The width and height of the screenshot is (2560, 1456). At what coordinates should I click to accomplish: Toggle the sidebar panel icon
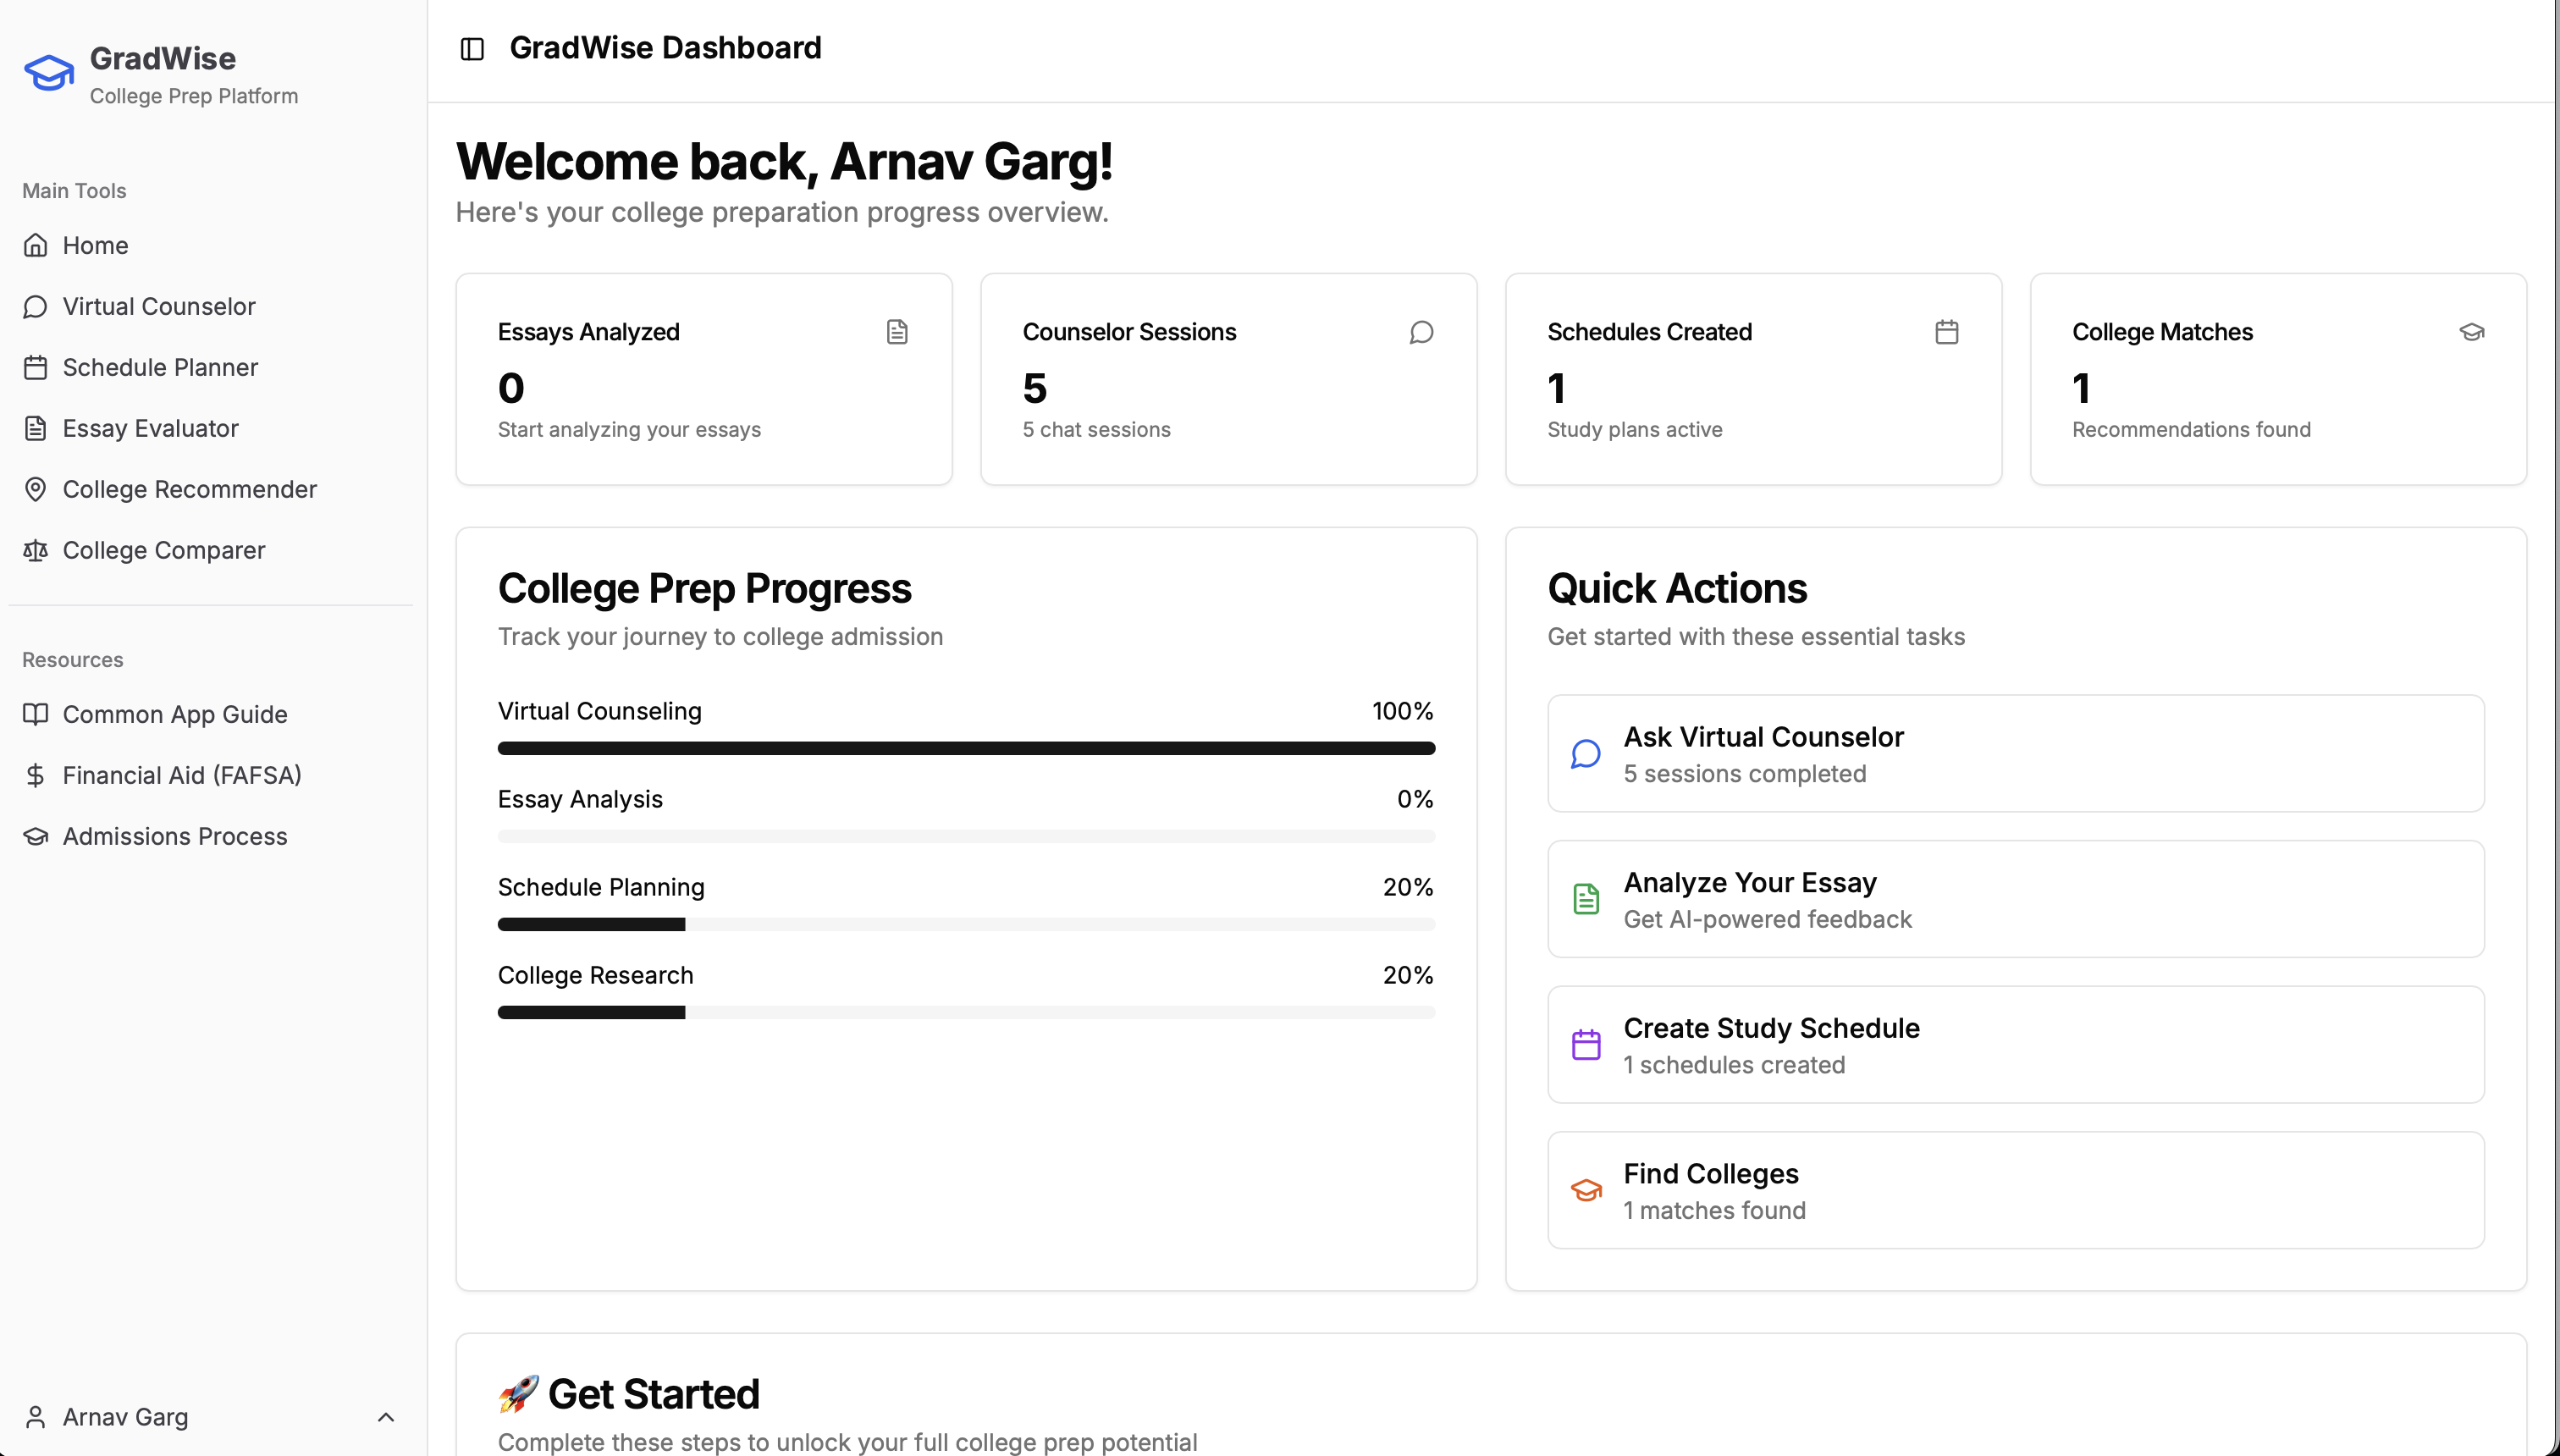(472, 49)
